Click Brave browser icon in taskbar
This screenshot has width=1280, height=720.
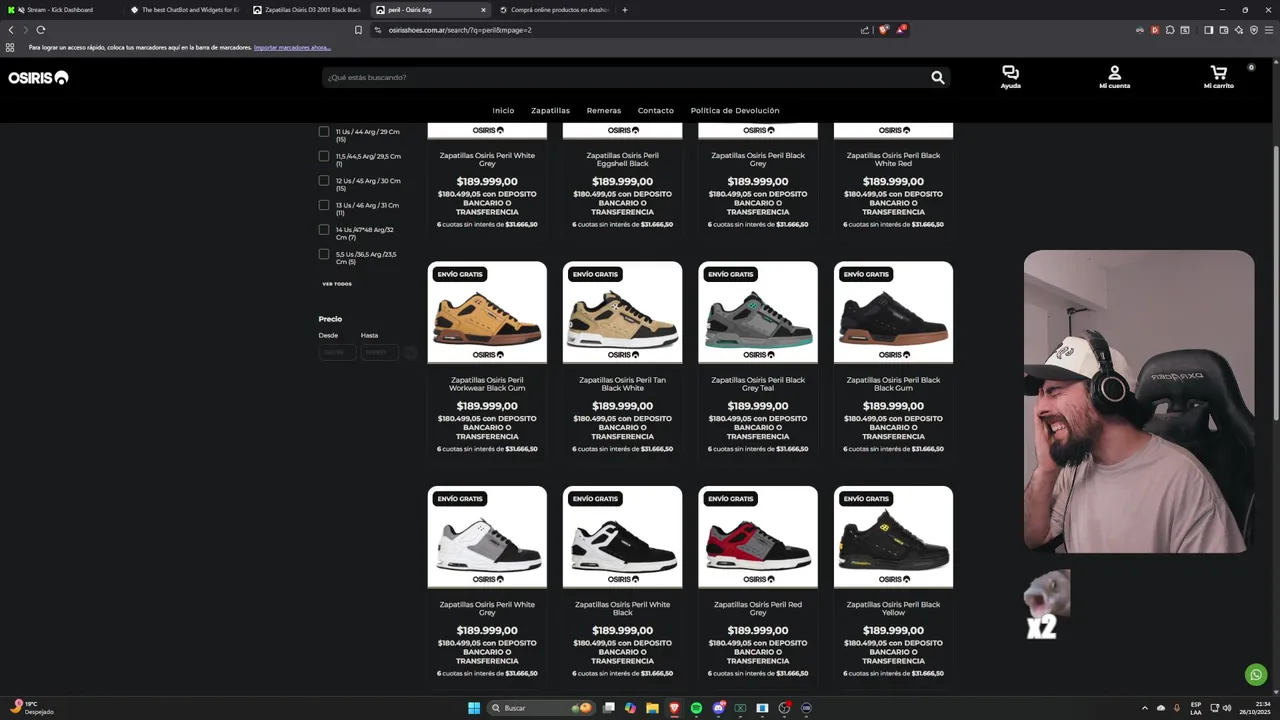pyautogui.click(x=674, y=708)
